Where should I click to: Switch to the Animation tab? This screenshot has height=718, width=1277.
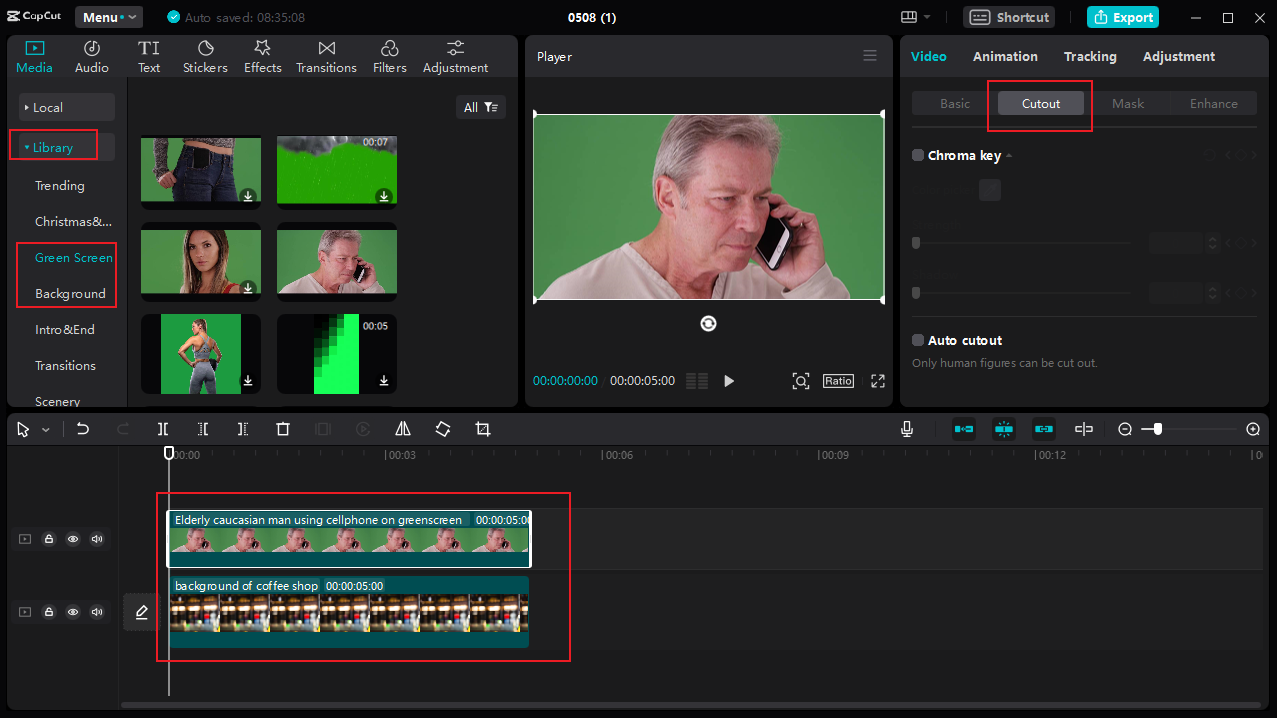tap(1005, 57)
